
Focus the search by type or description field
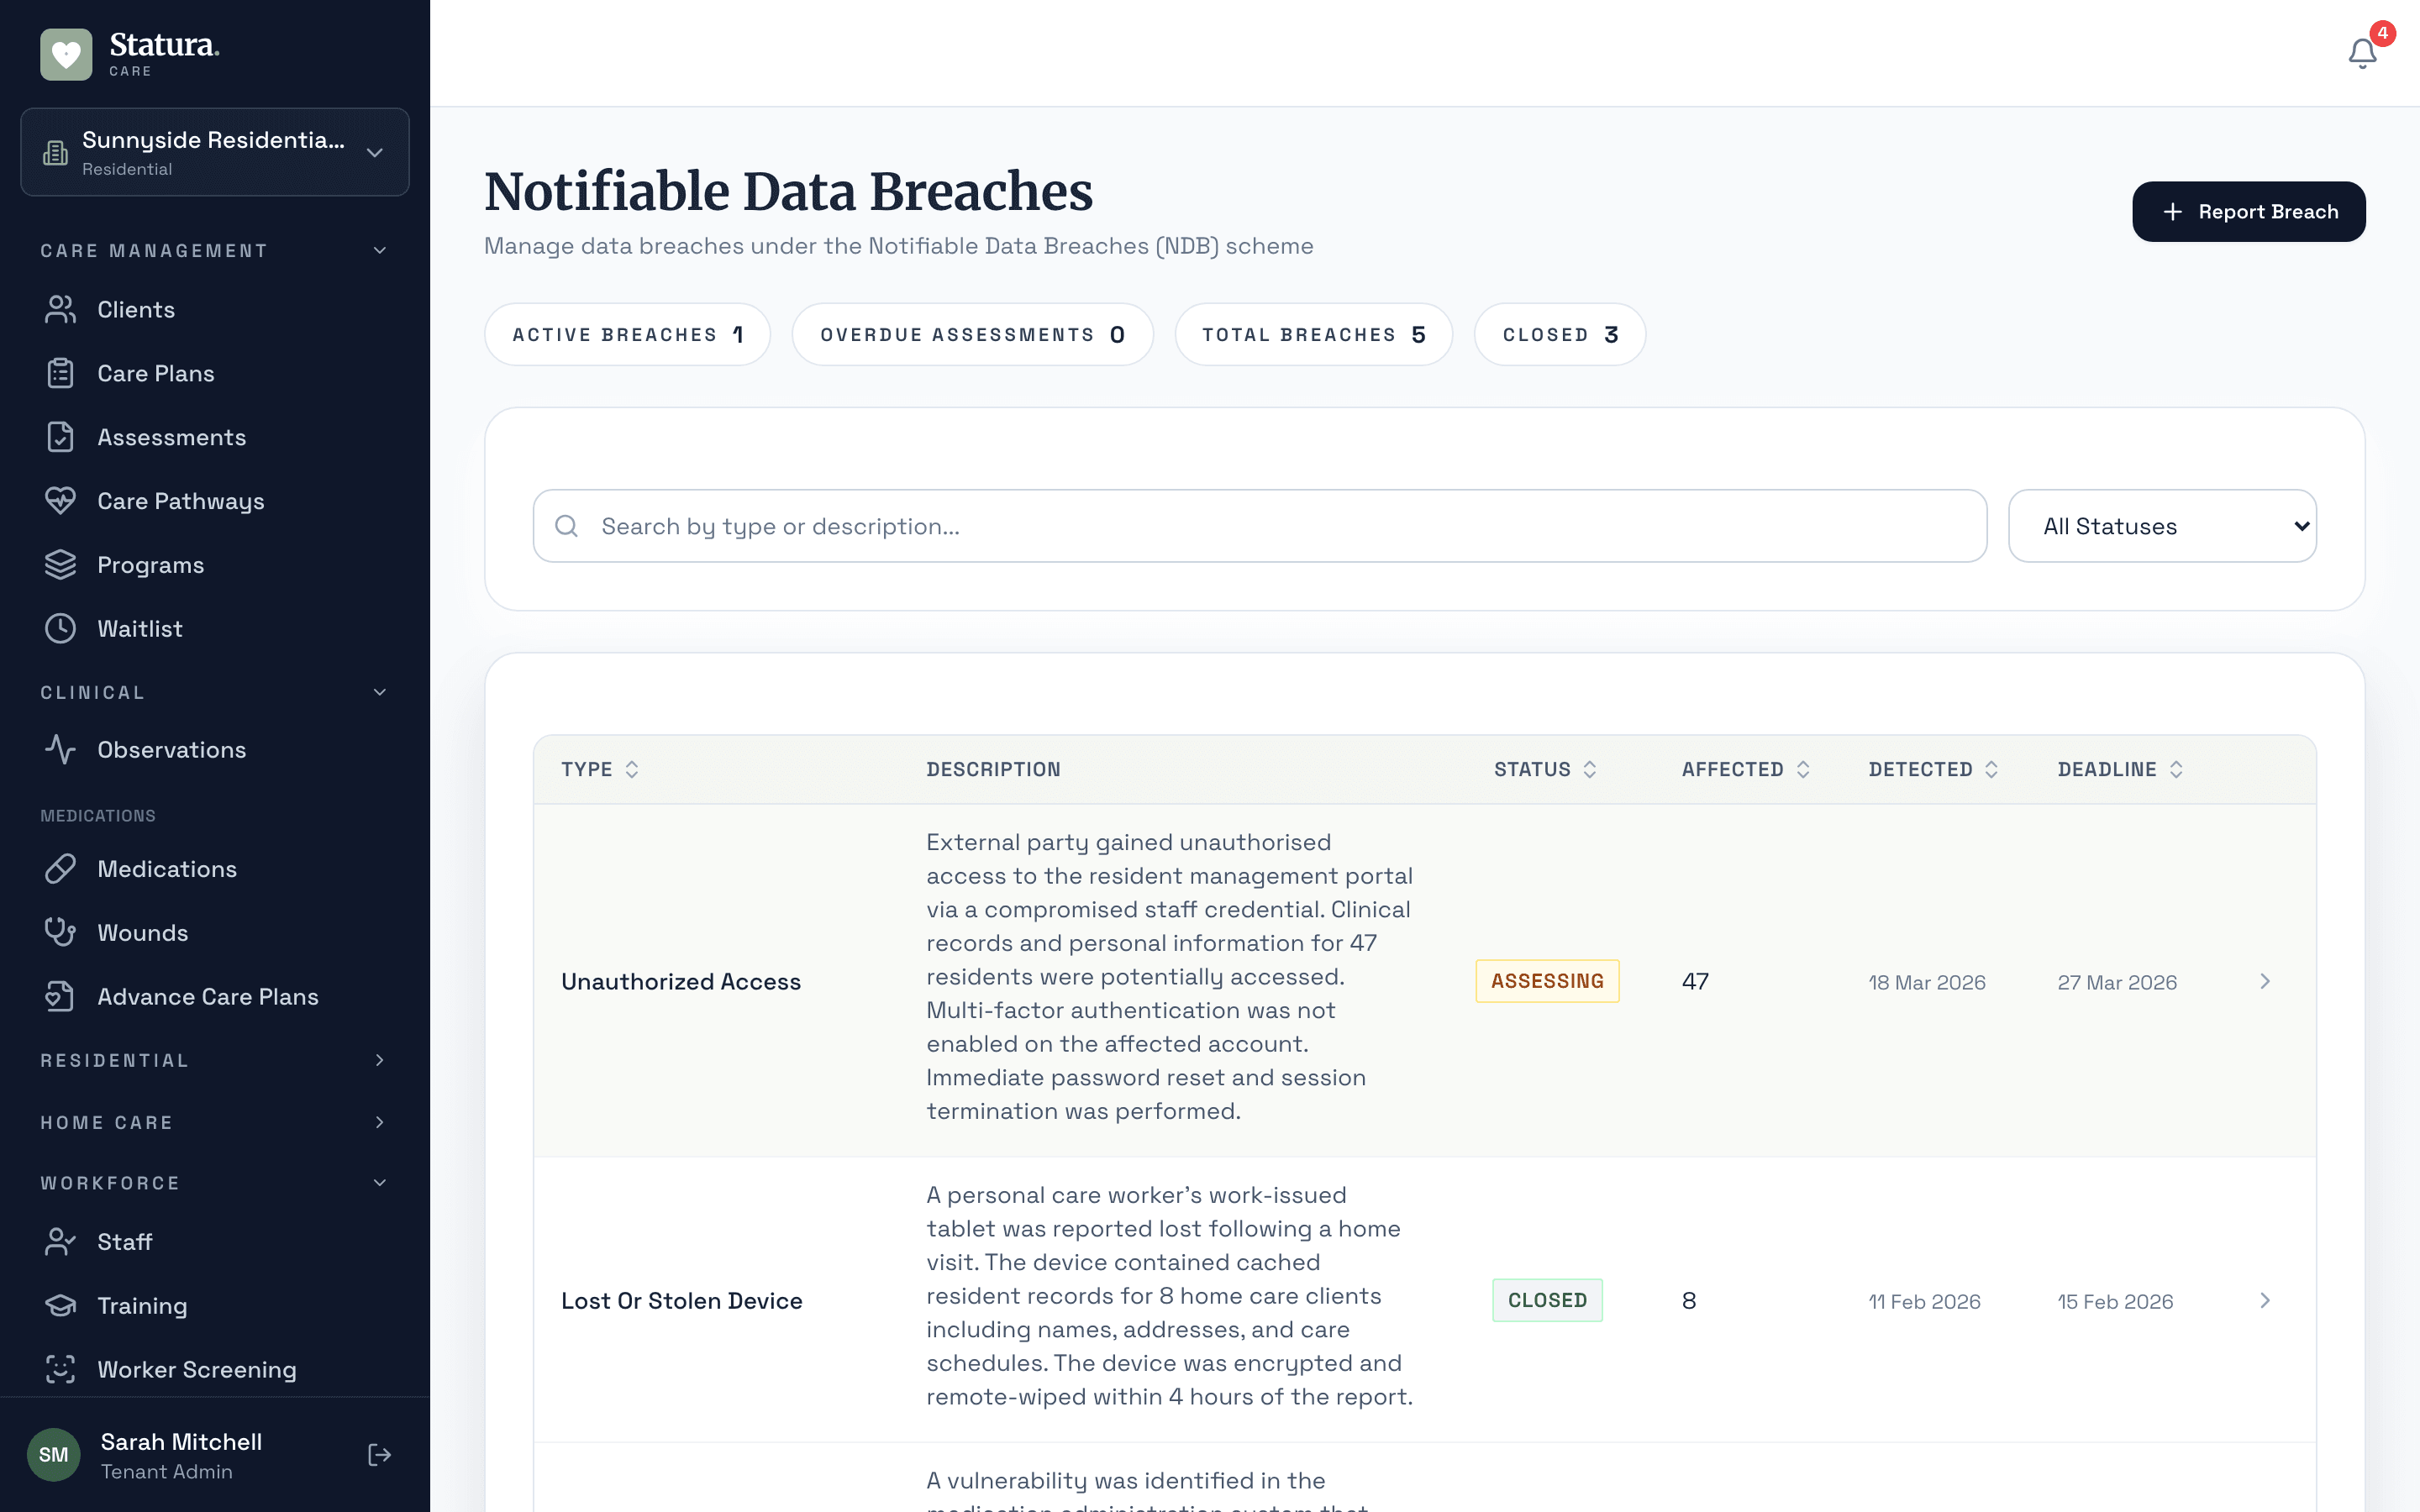click(x=1259, y=526)
